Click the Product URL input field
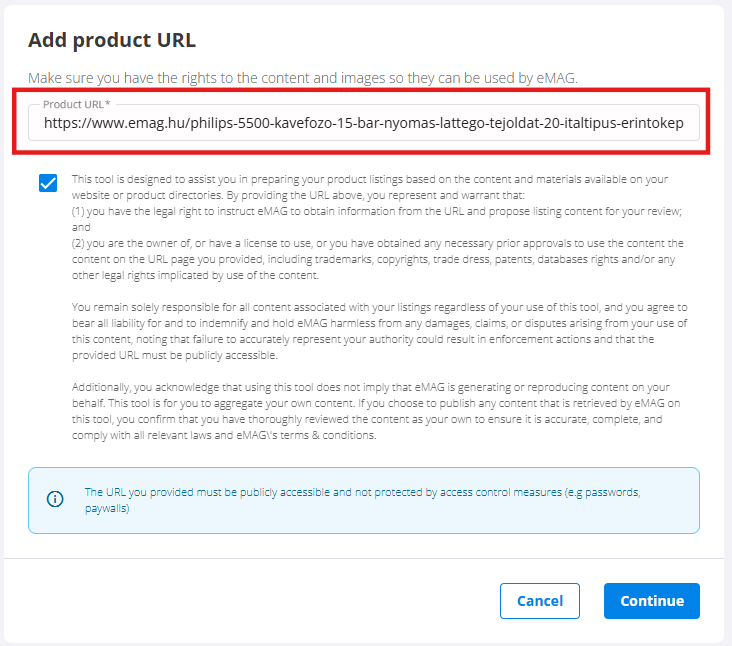The height and width of the screenshot is (646, 732). [x=363, y=123]
